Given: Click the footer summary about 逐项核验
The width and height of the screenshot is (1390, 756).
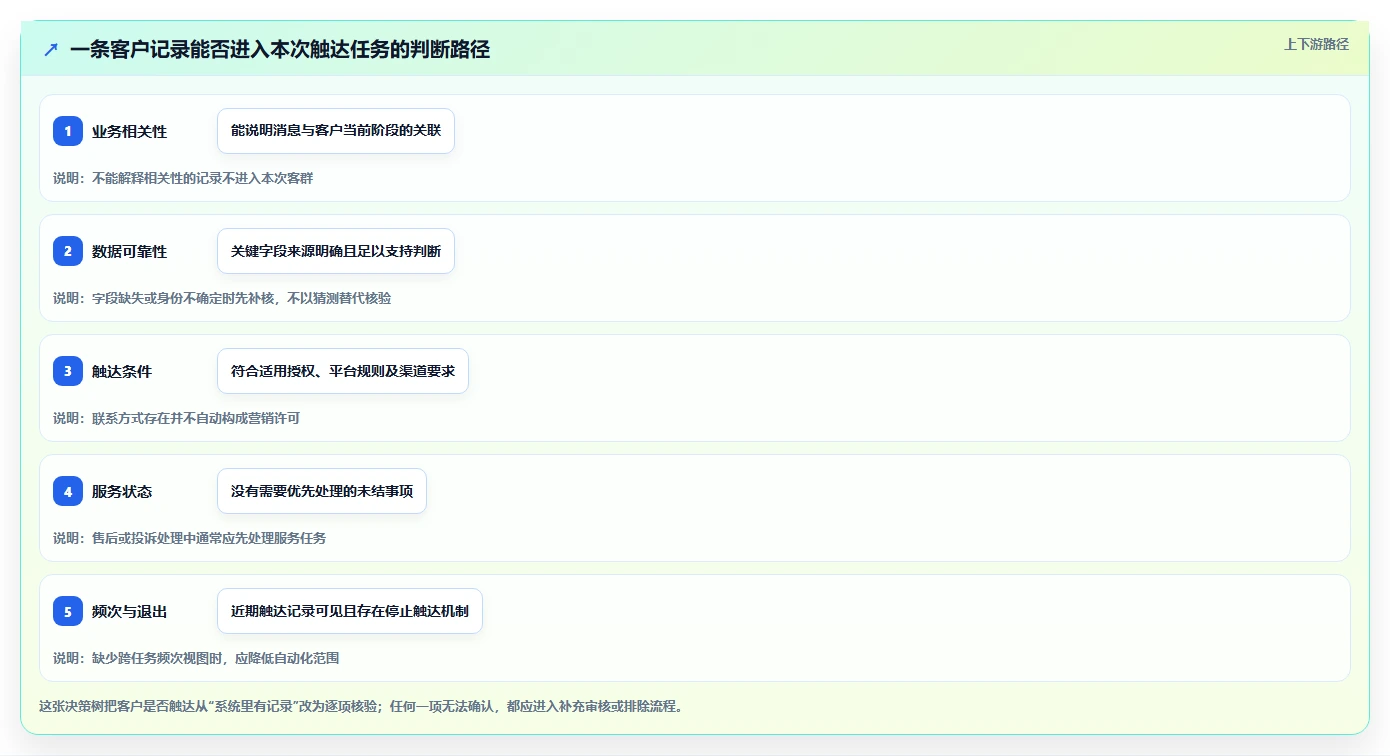Looking at the screenshot, I should click(361, 706).
